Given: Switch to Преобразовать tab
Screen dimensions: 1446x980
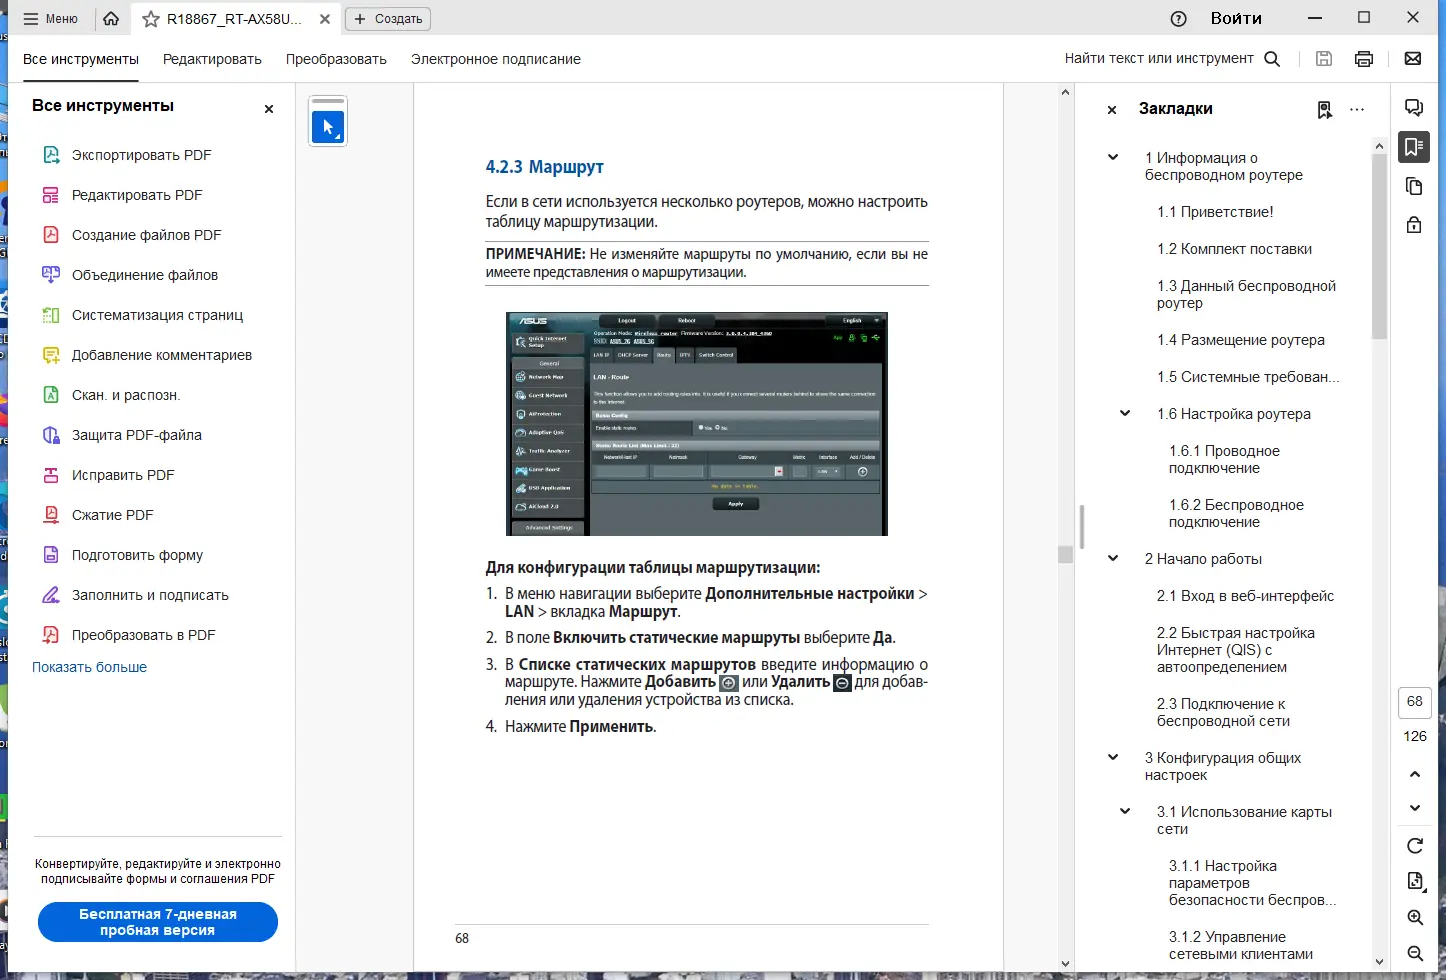Looking at the screenshot, I should click(336, 59).
